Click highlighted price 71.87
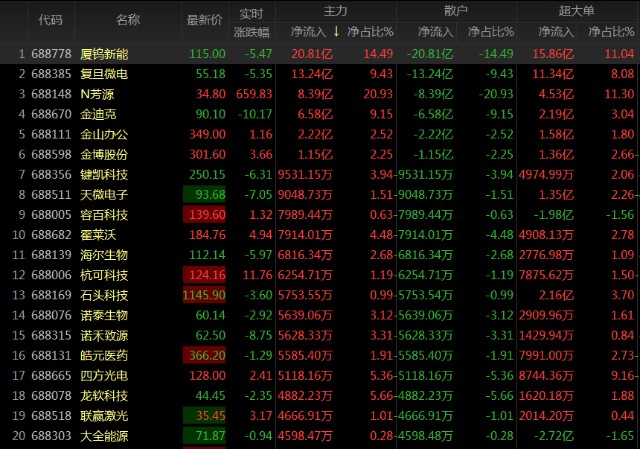The height and width of the screenshot is (449, 640). (x=204, y=436)
